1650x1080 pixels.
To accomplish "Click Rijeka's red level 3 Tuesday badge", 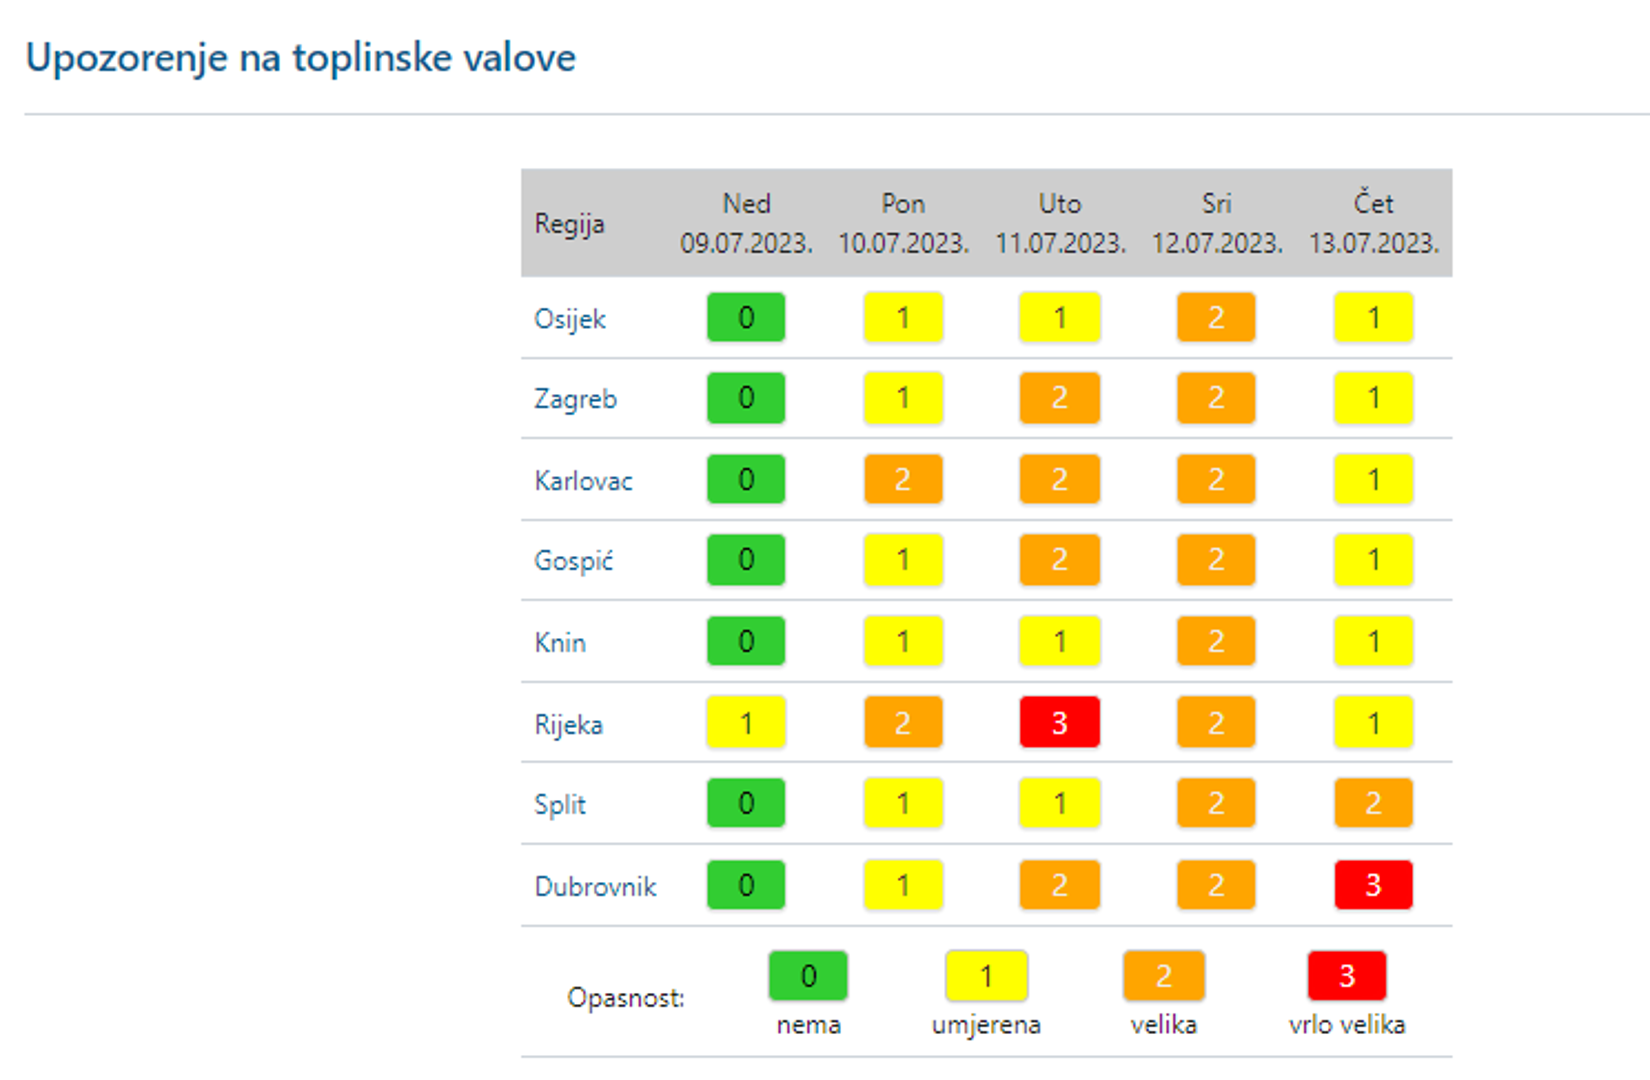I will coord(1059,722).
